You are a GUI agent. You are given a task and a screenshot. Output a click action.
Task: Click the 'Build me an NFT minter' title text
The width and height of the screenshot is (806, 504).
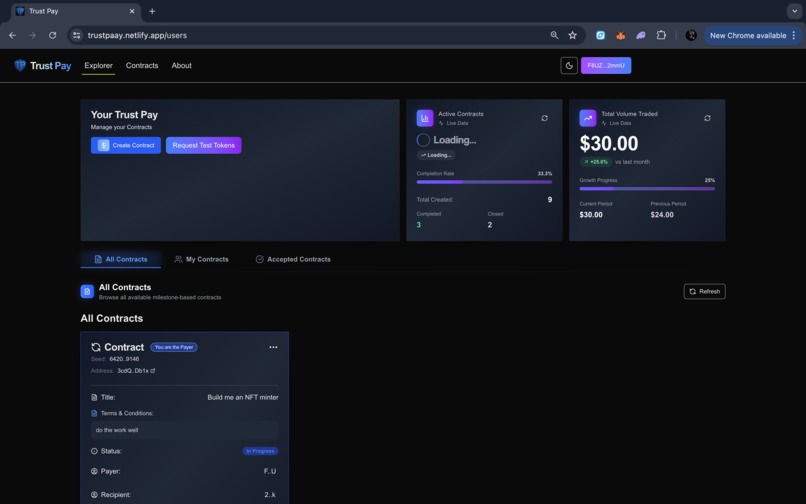[x=243, y=397]
